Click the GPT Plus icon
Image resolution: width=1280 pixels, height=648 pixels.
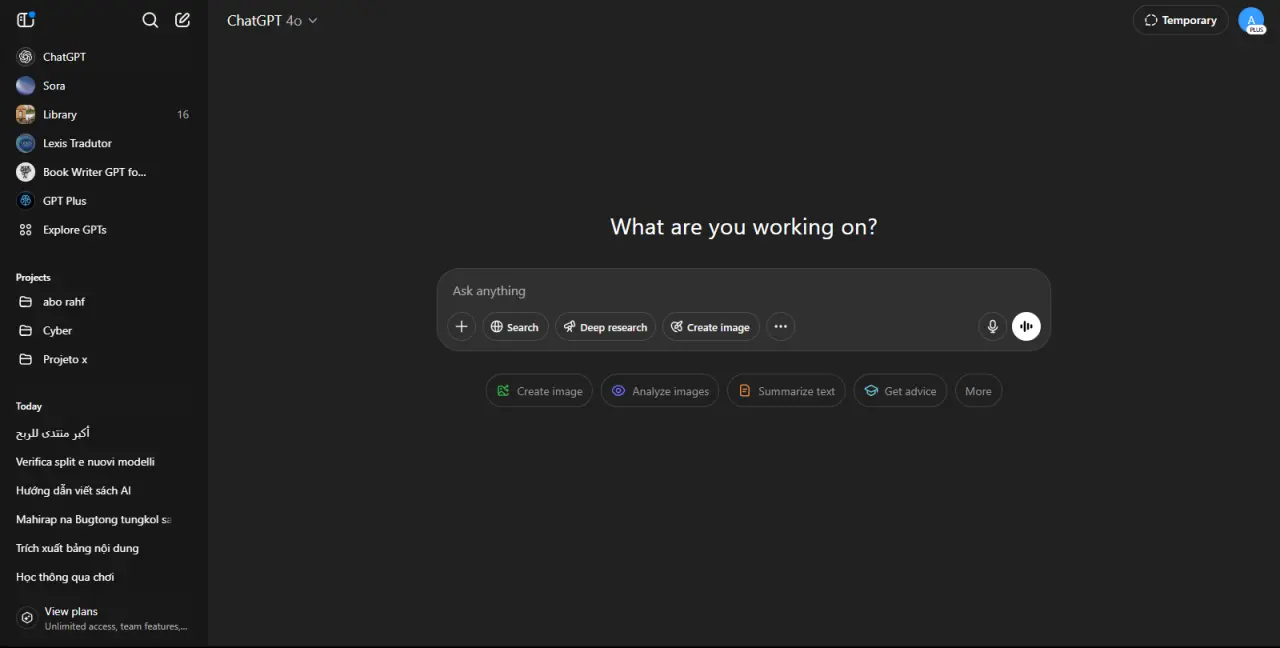click(x=26, y=201)
